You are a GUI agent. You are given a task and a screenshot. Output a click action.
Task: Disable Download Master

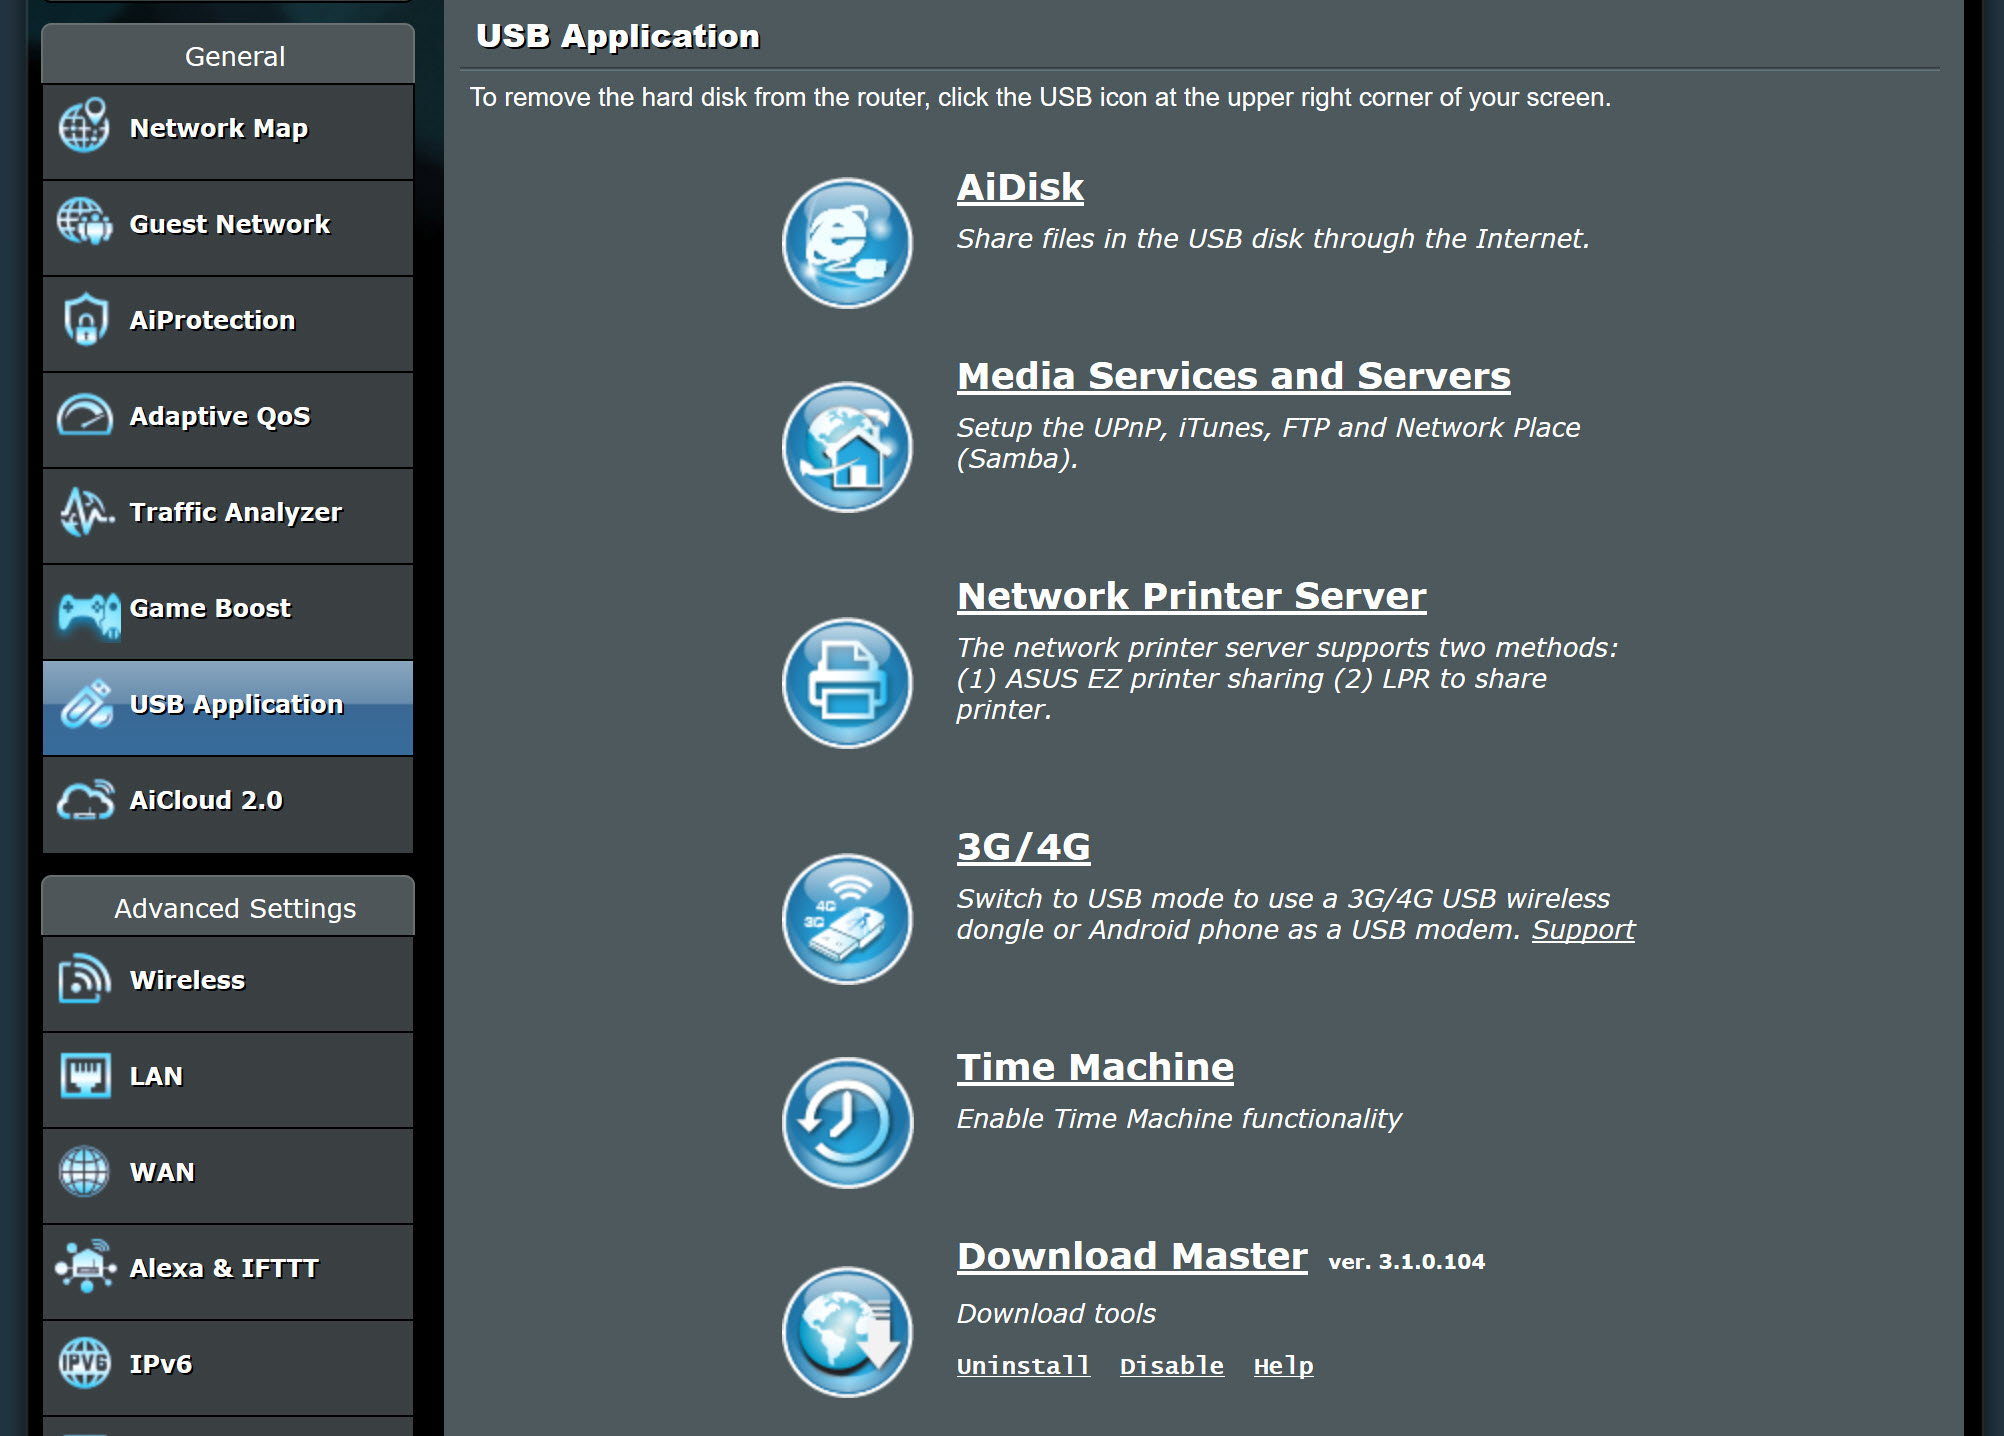coord(1172,1366)
